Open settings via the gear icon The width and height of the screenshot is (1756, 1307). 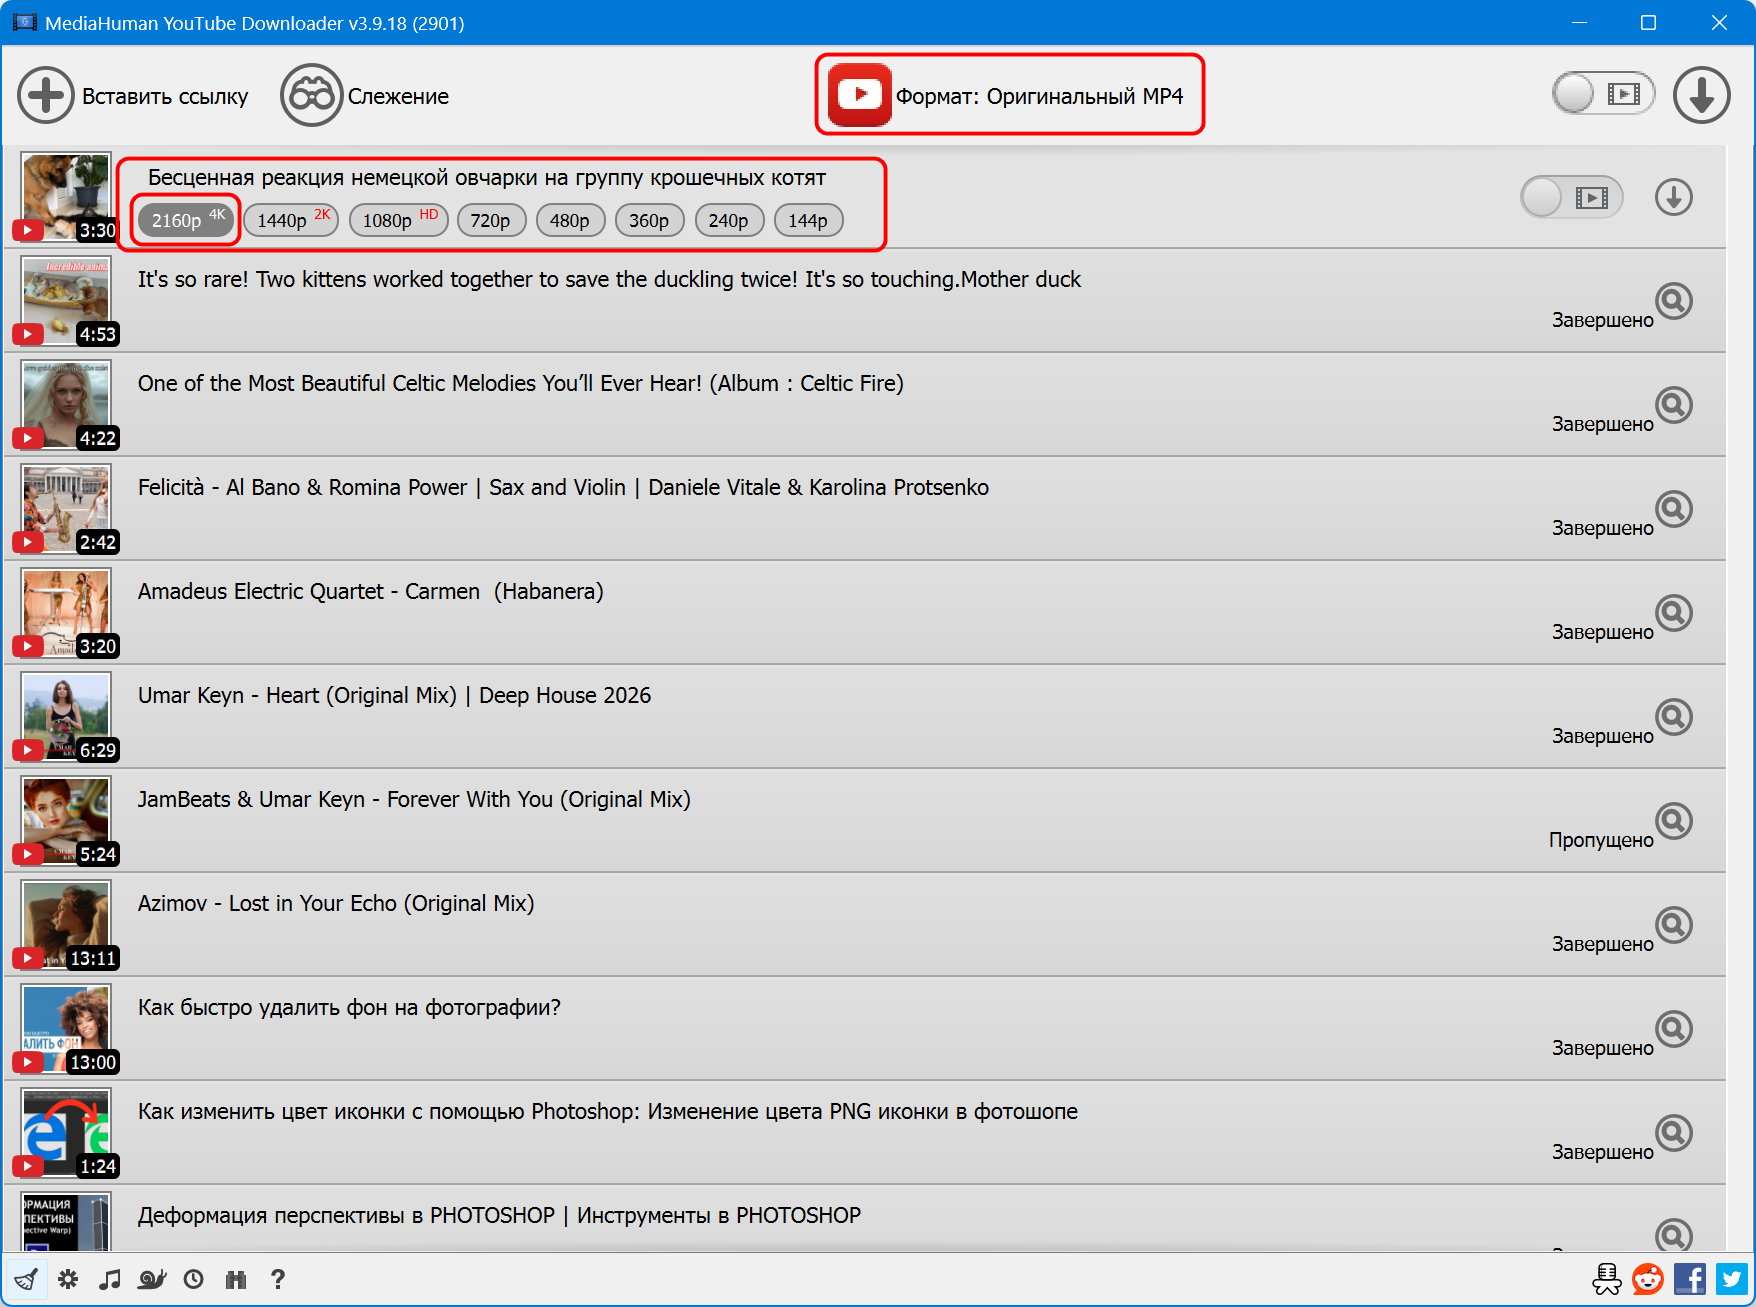[x=68, y=1279]
